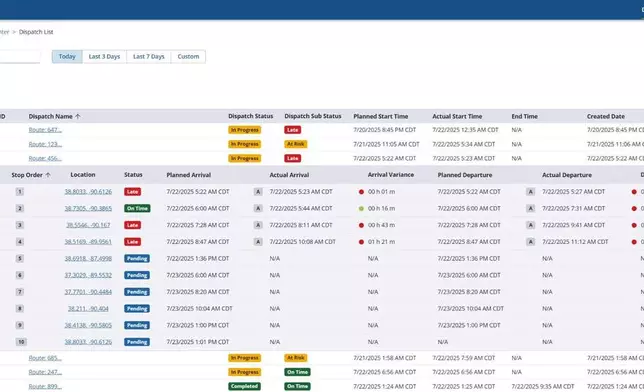Click stop order badge 9
This screenshot has height=392, width=644.
point(20,325)
